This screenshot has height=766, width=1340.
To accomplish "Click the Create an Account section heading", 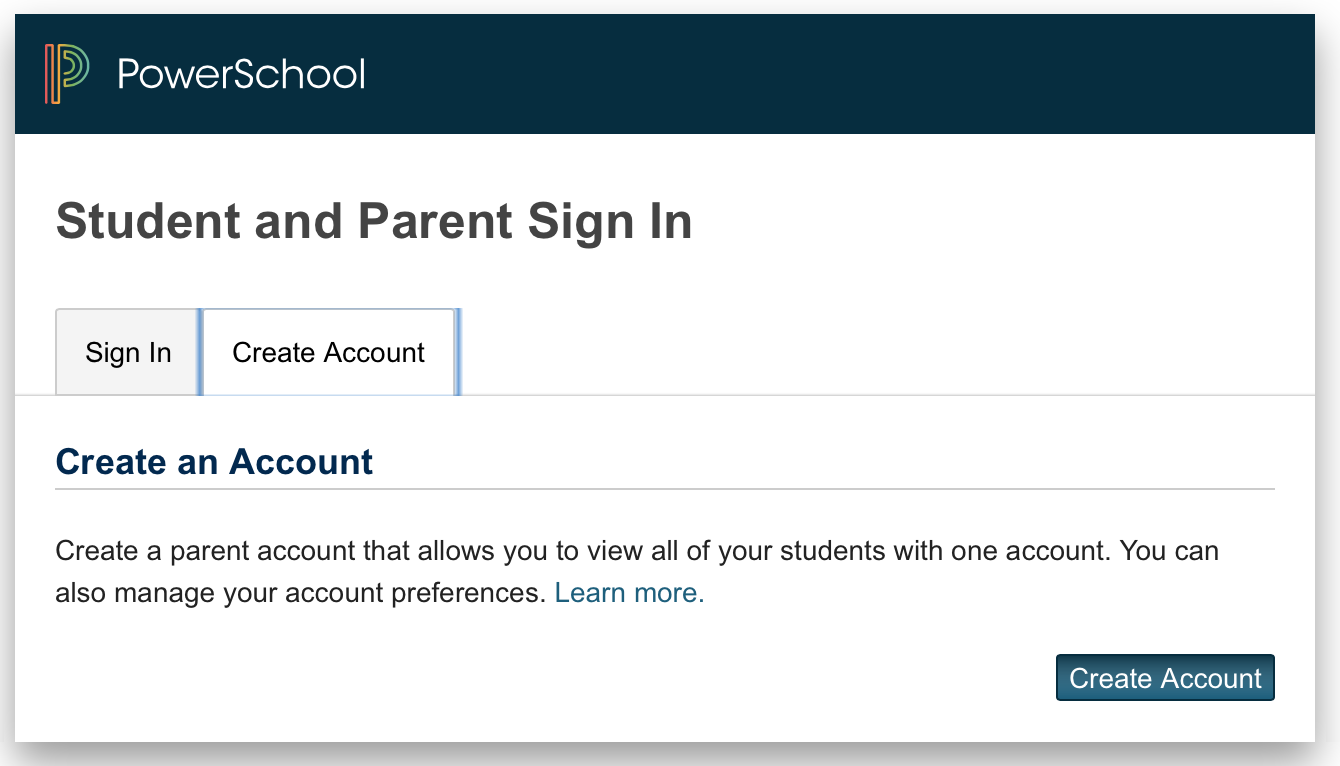I will pos(214,462).
